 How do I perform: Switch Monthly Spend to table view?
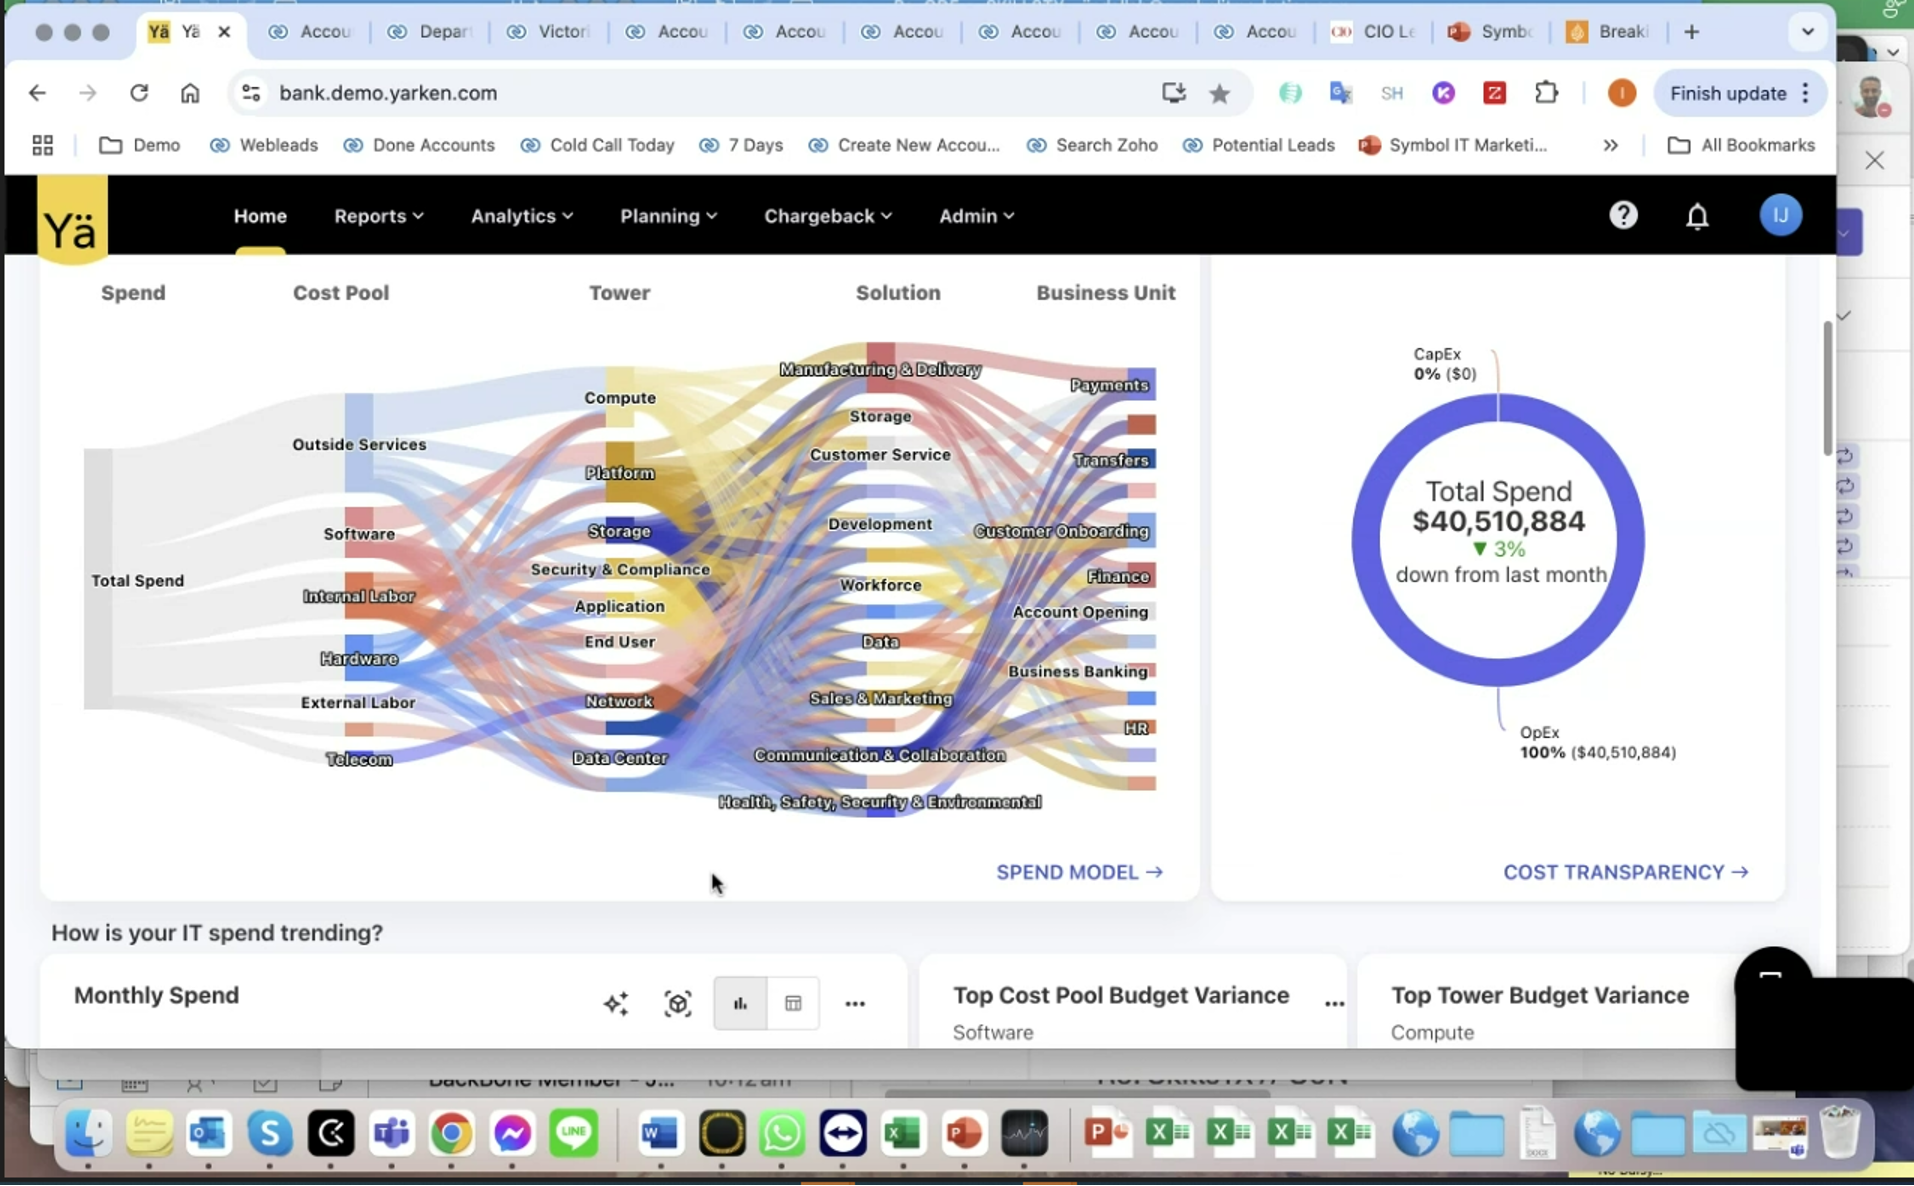793,1003
